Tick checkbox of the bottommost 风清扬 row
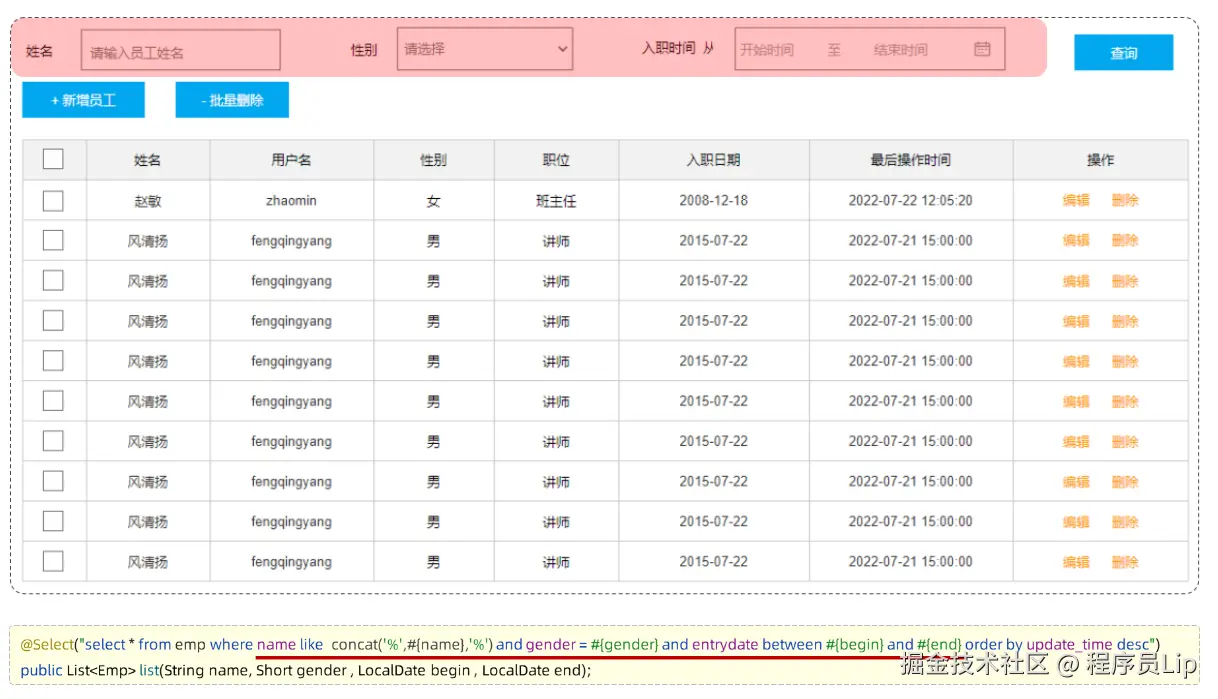 coord(53,561)
